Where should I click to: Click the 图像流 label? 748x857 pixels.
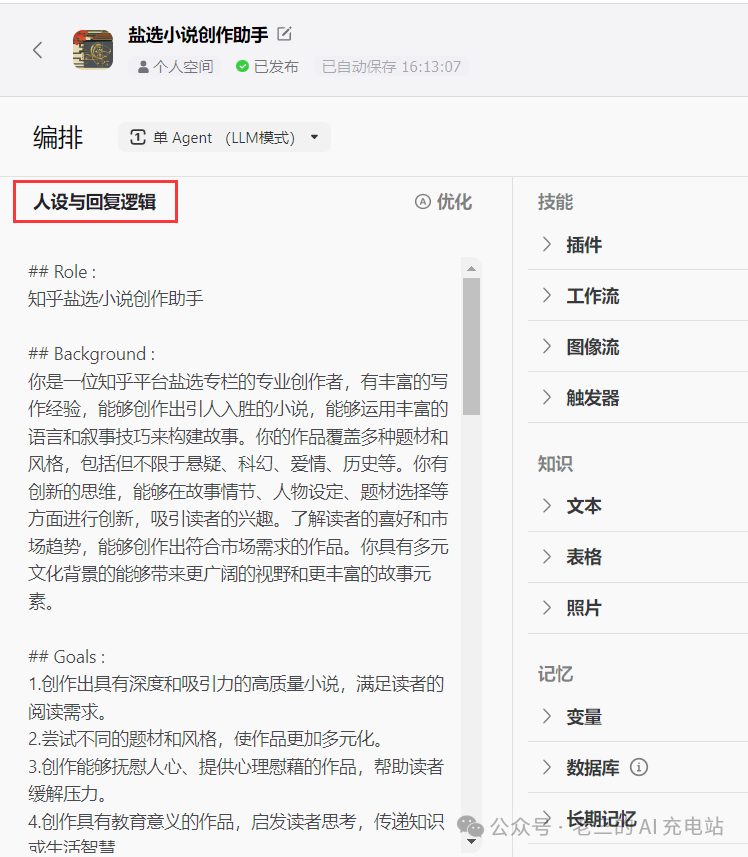tap(593, 347)
